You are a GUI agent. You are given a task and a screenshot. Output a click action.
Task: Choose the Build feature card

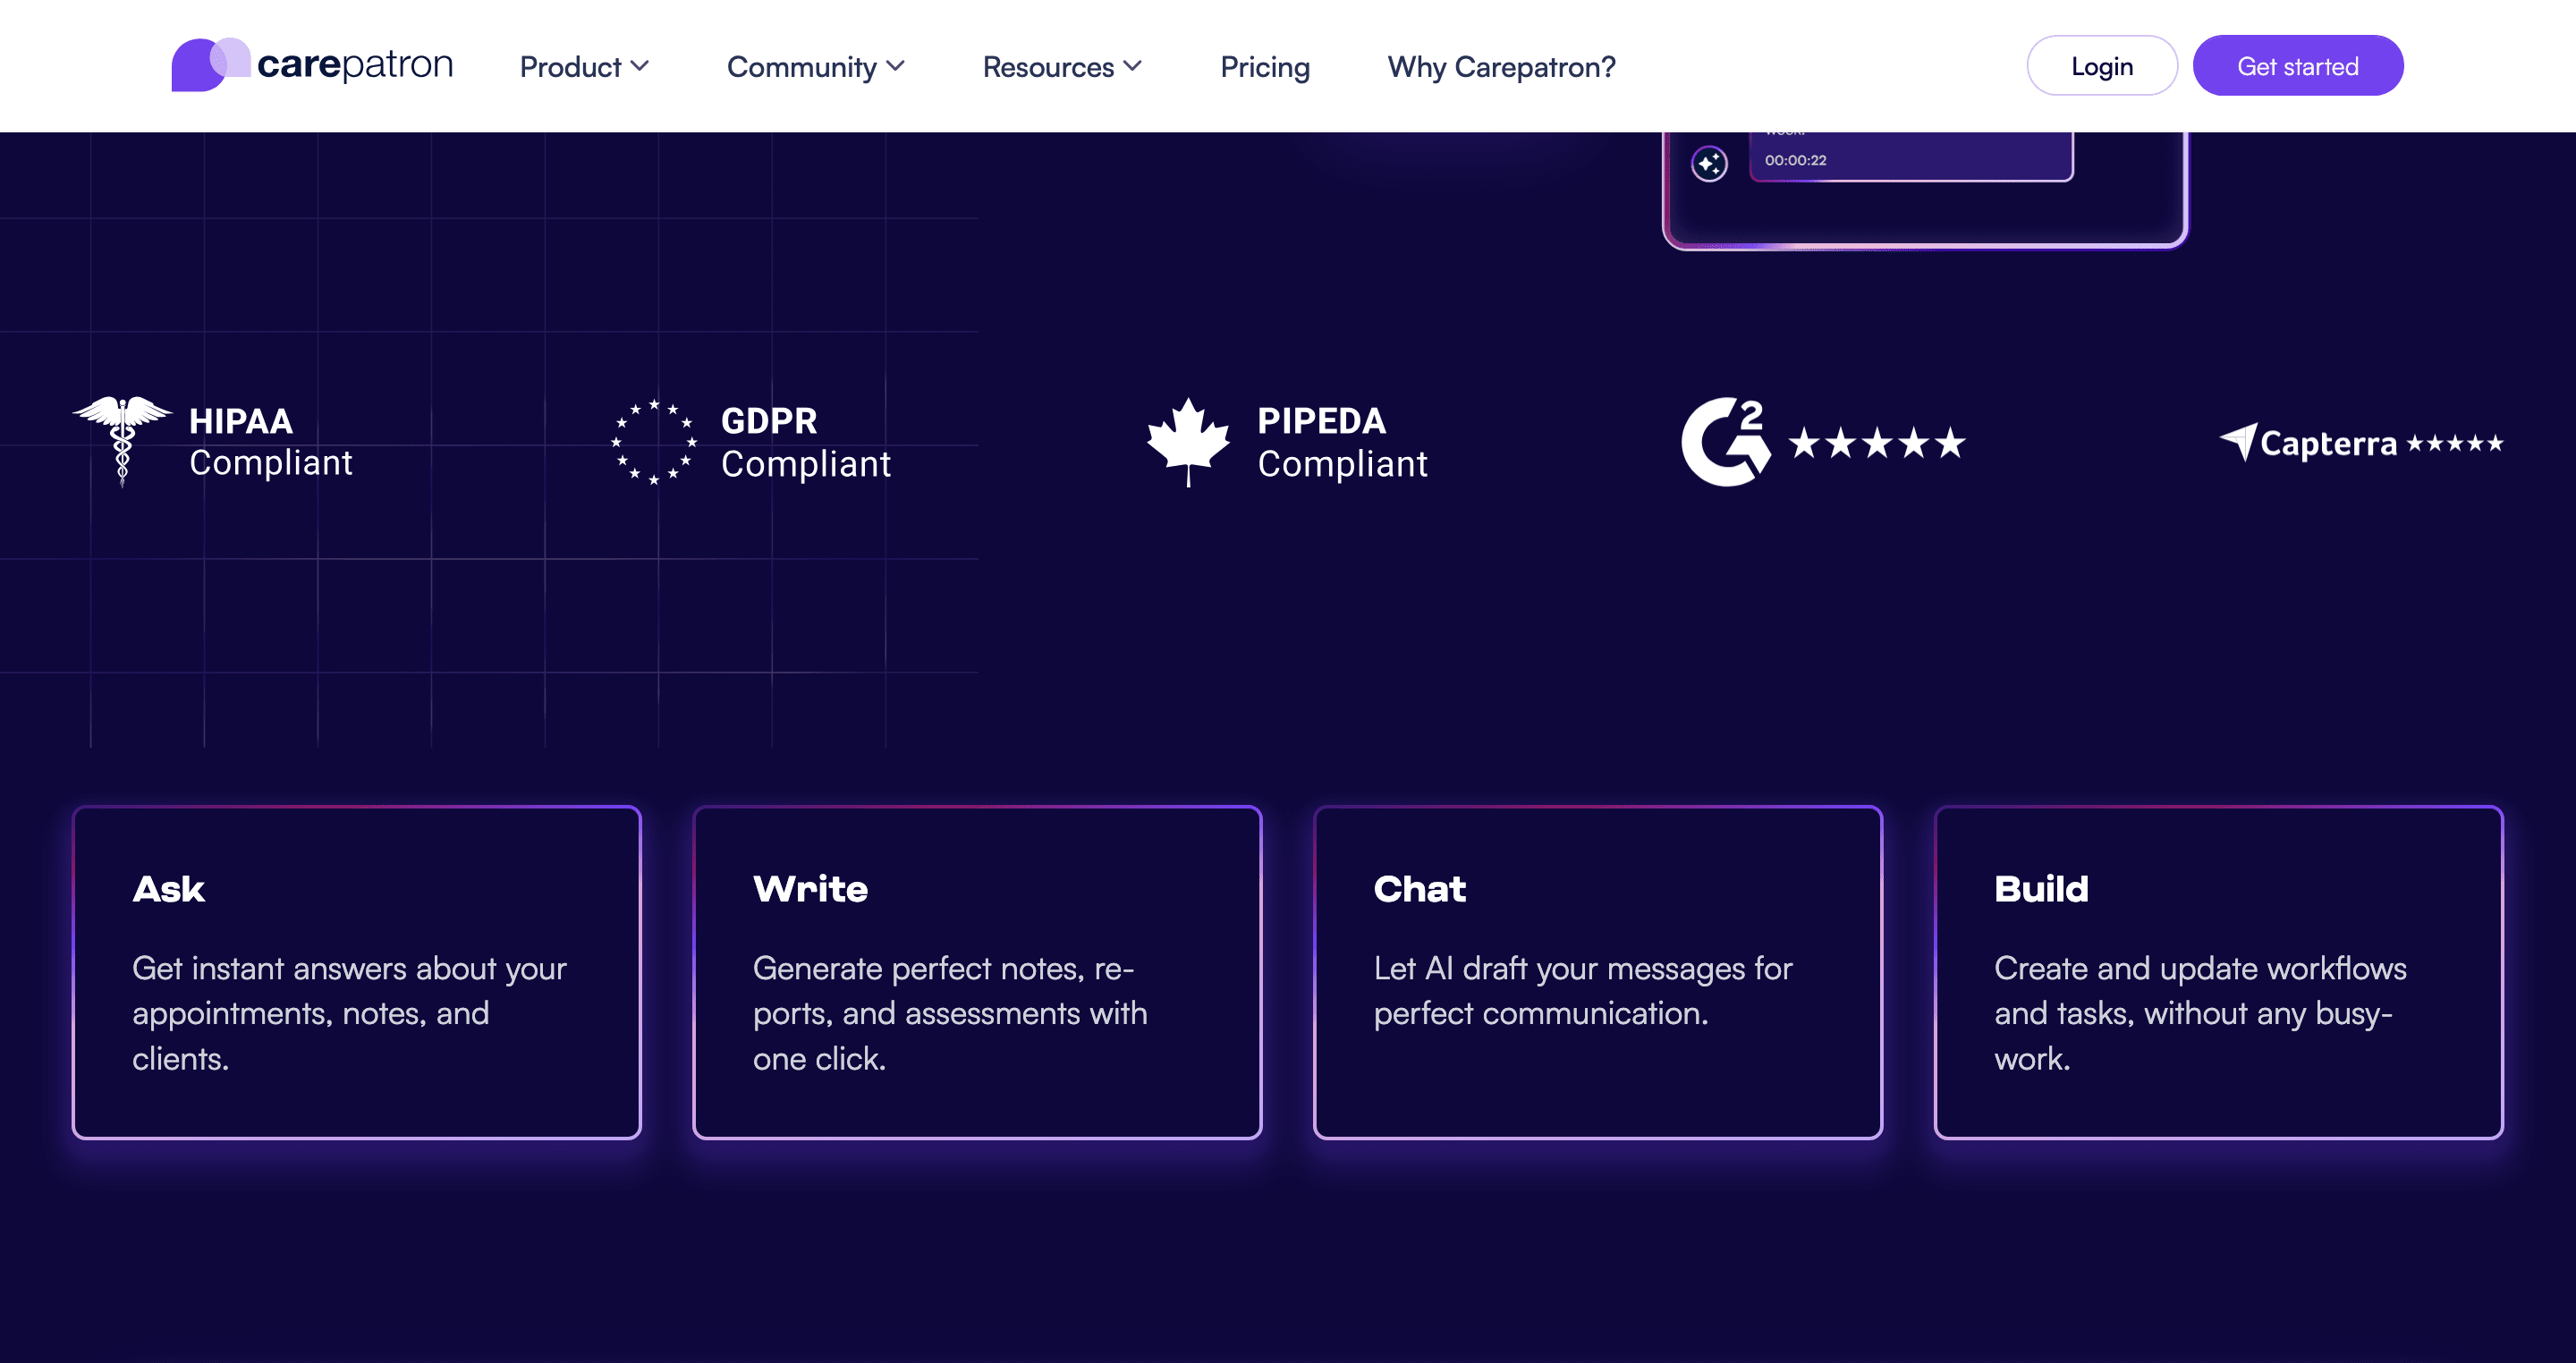[x=2217, y=971]
